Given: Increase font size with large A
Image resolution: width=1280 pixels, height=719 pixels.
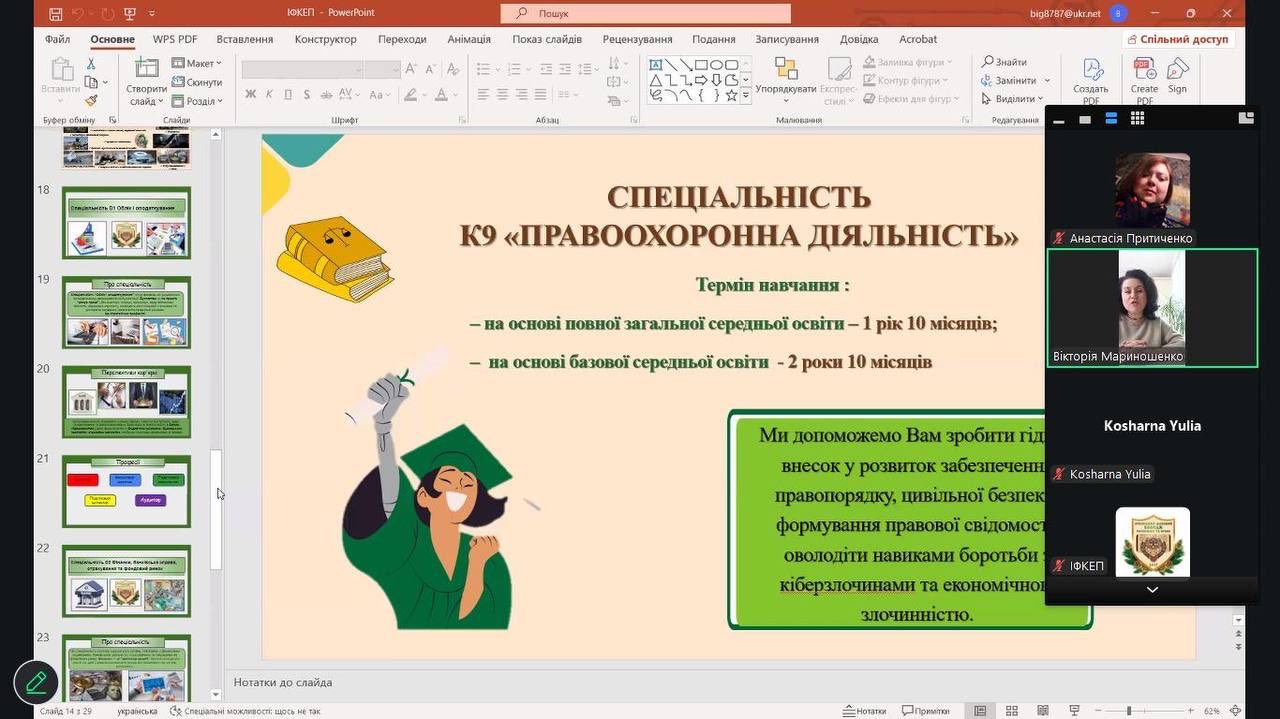Looking at the screenshot, I should pos(411,69).
